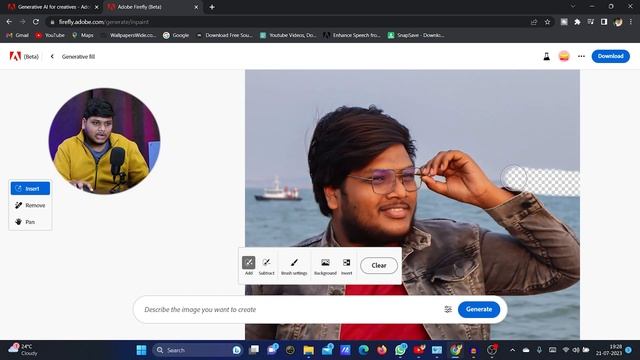
Task: Open the user profile avatar
Action: coord(564,56)
